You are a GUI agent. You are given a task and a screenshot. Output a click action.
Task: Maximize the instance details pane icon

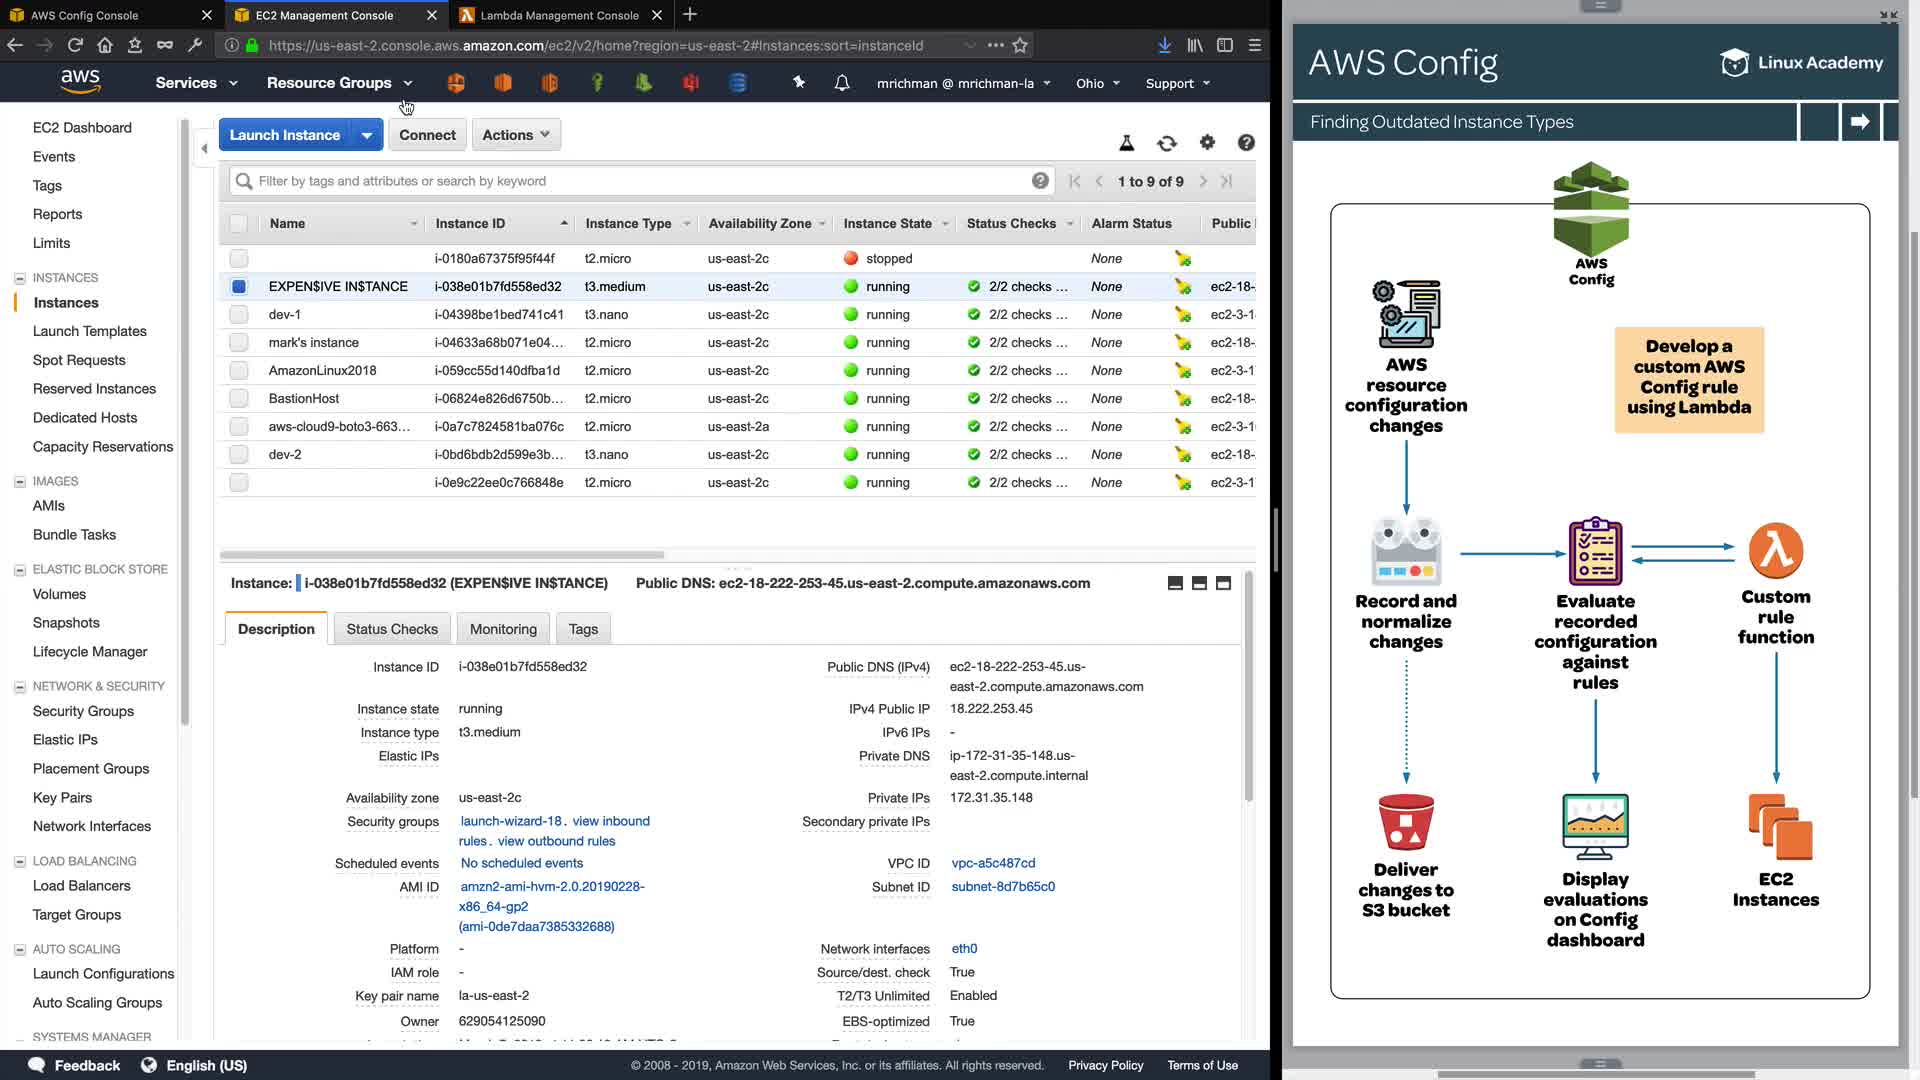[1223, 584]
